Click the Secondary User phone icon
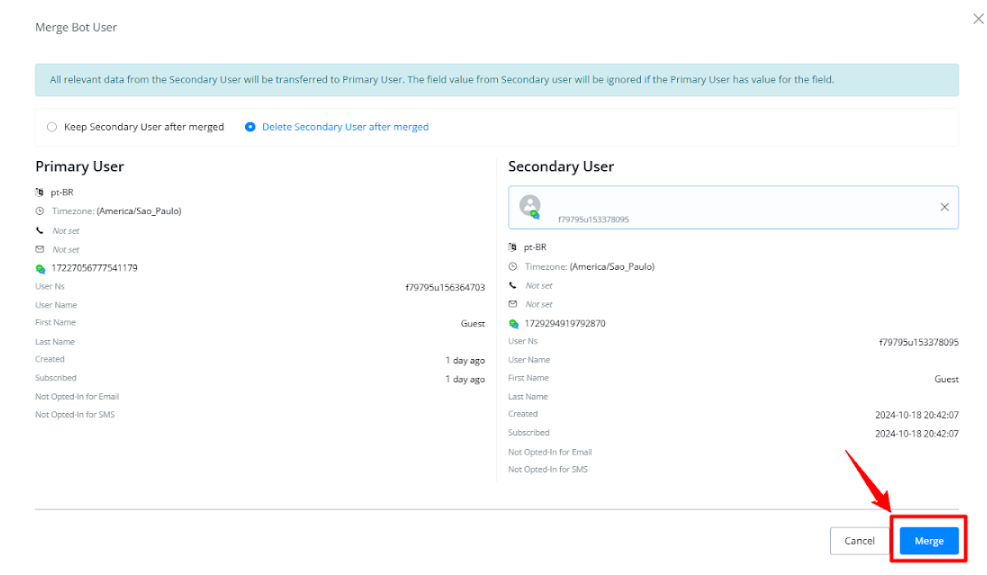Viewport: 987px width, 575px height. click(x=513, y=285)
